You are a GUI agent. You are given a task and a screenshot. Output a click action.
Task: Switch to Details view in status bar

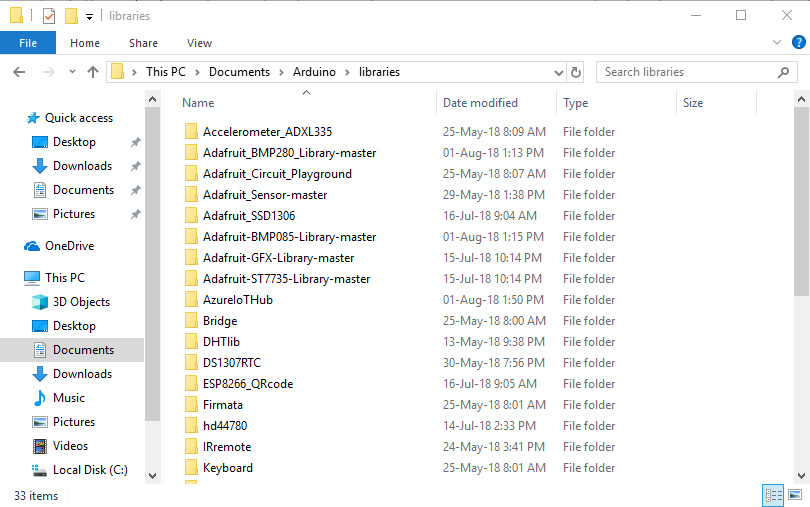click(773, 496)
